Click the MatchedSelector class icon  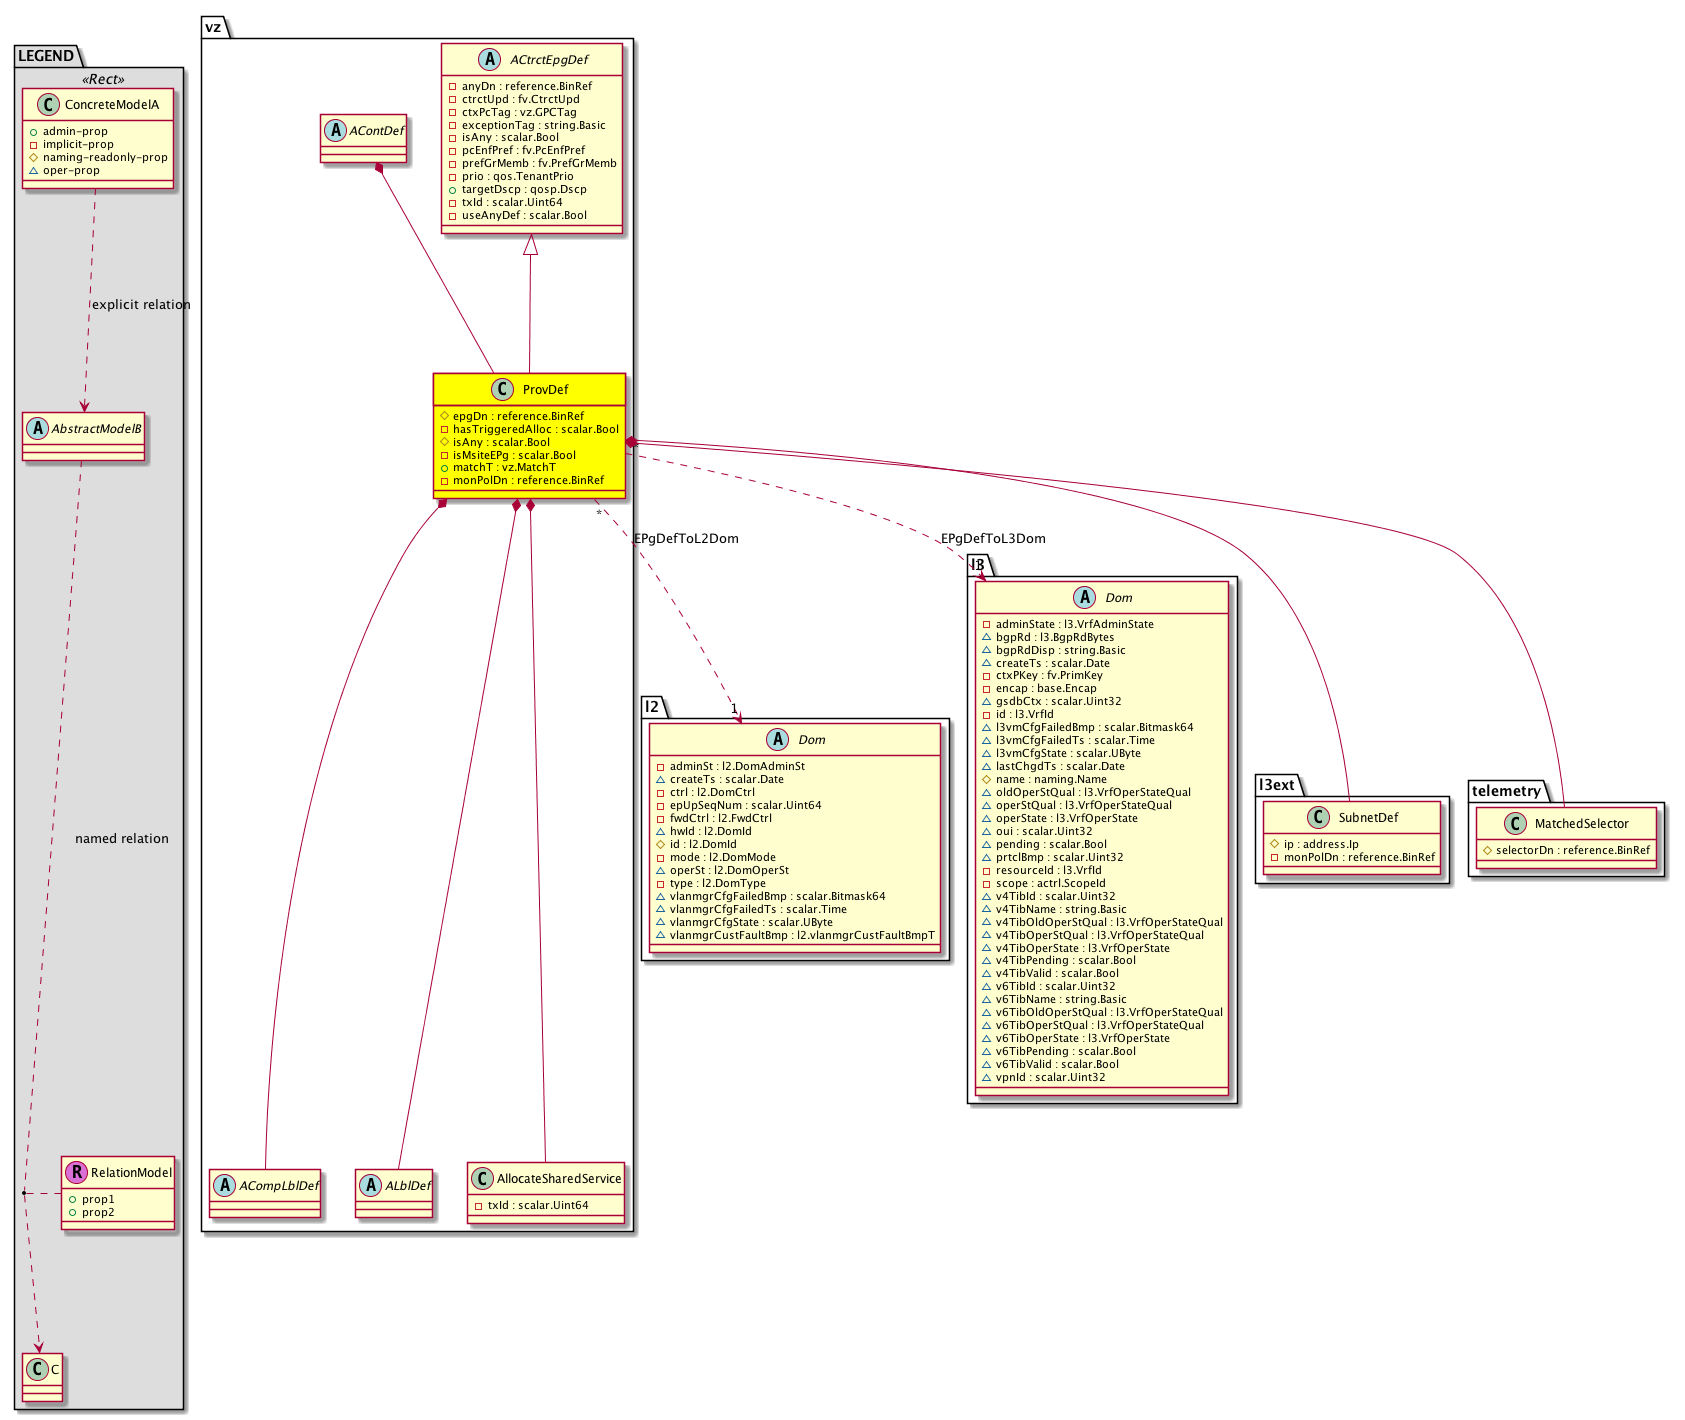point(1515,824)
